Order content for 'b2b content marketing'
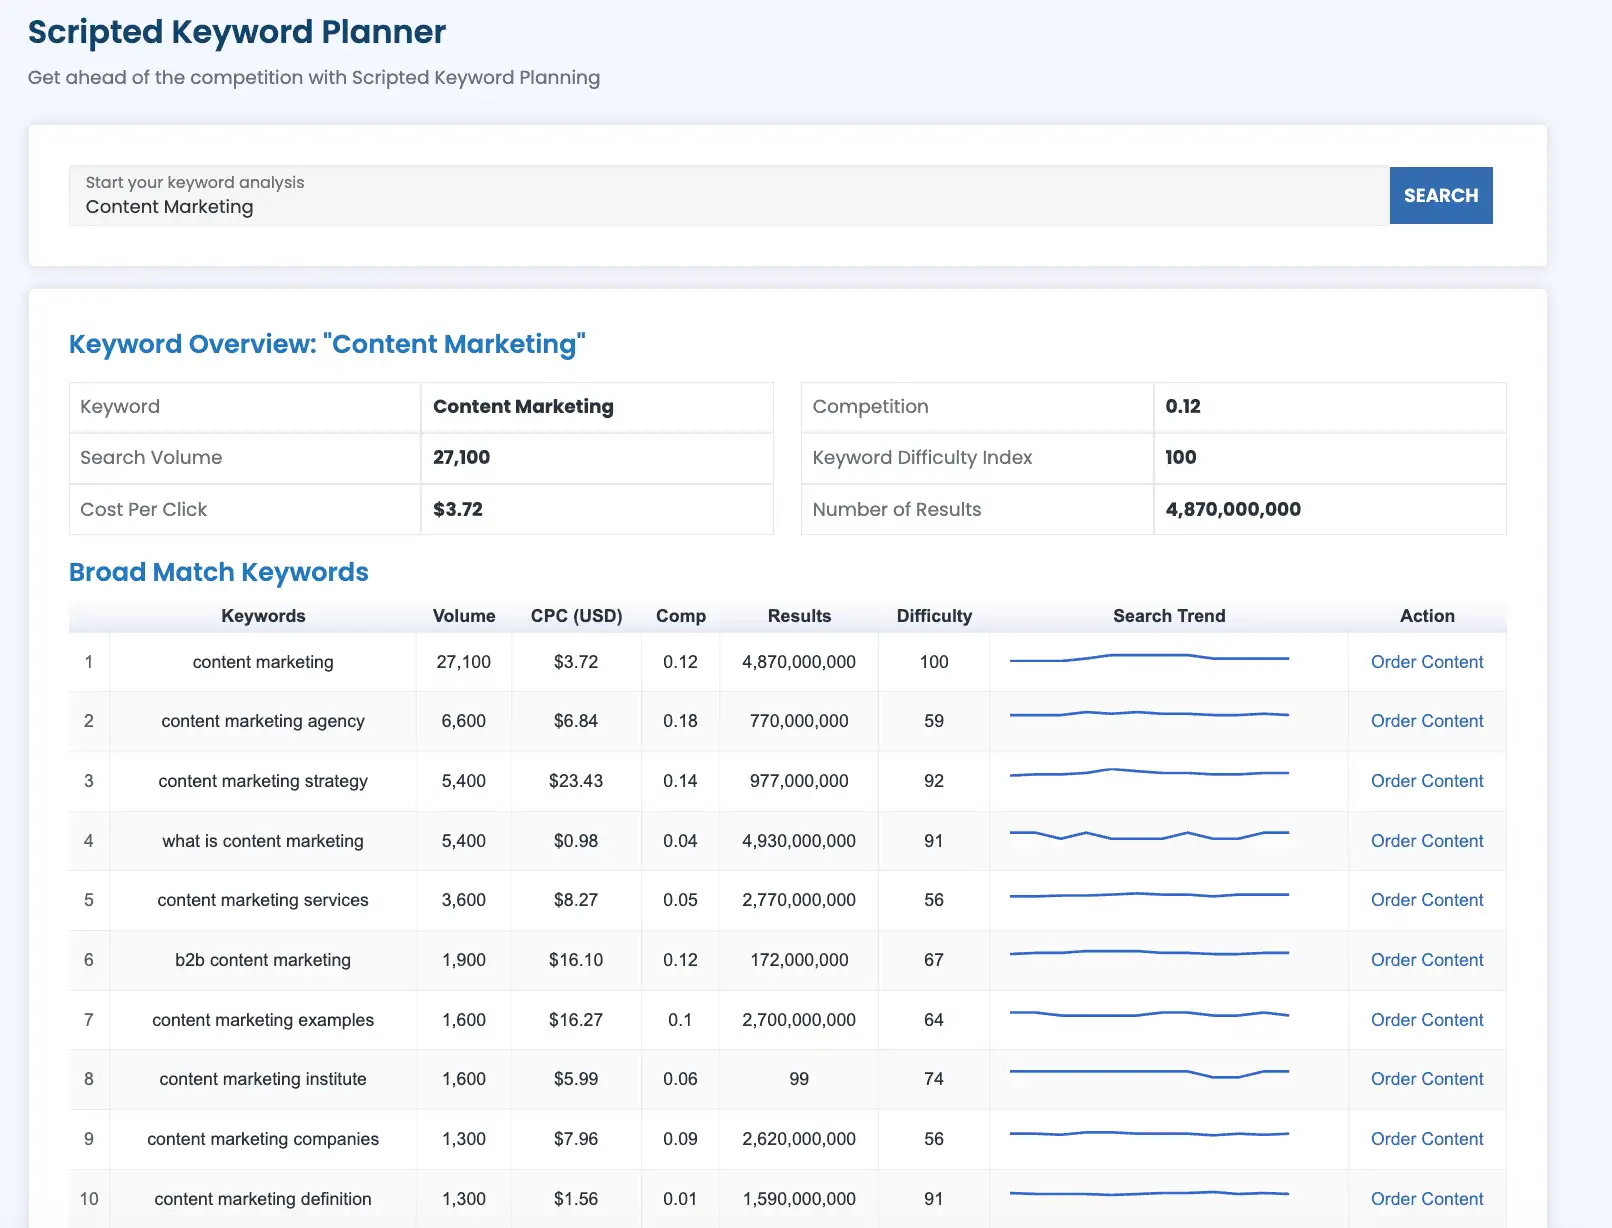Viewport: 1612px width, 1228px height. pyautogui.click(x=1427, y=960)
